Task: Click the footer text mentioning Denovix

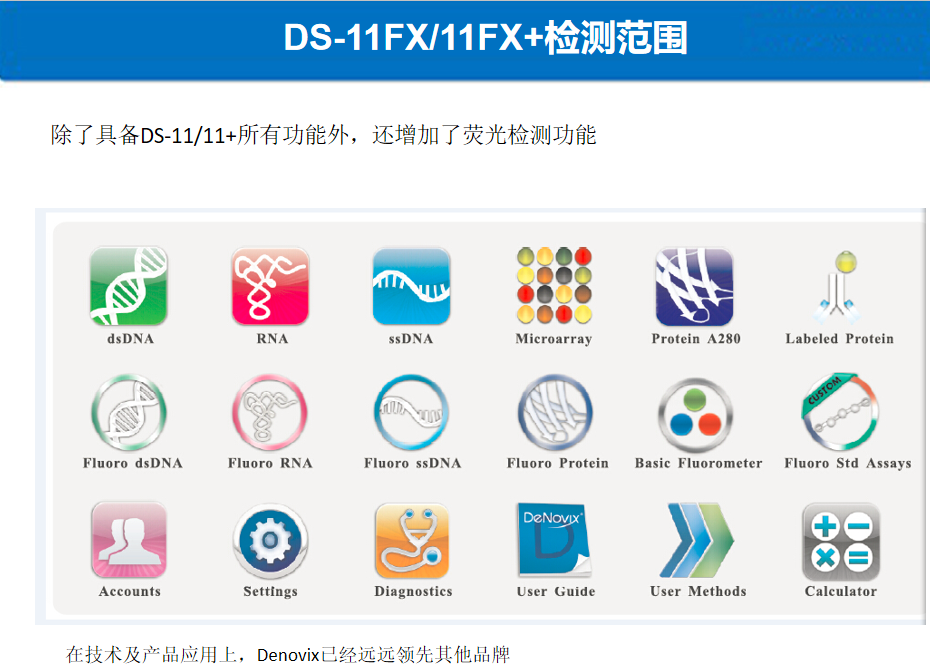Action: (288, 655)
